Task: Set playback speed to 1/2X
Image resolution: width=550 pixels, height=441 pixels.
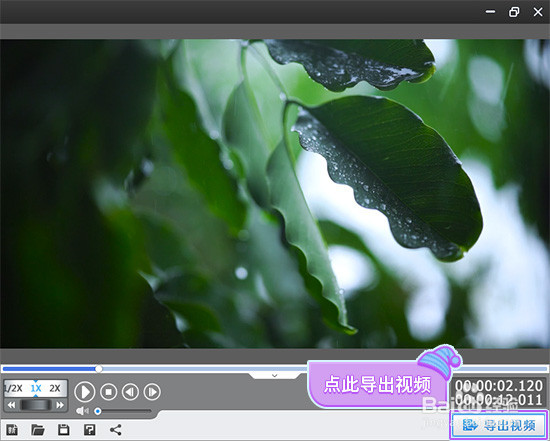Action: (13, 388)
